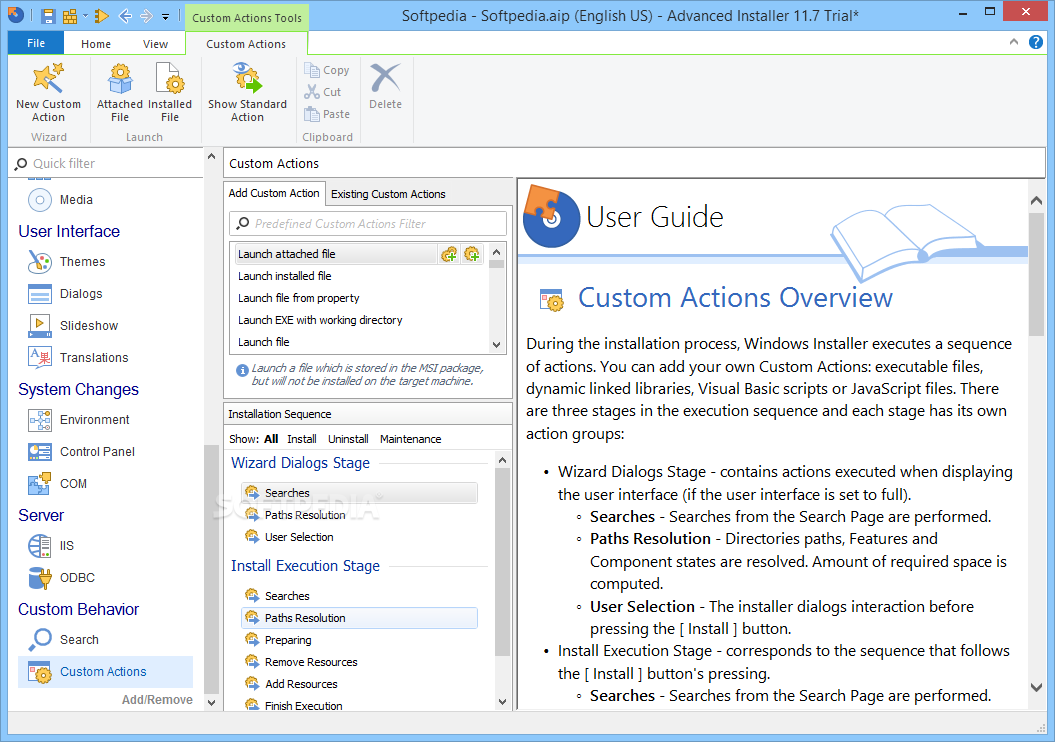The width and height of the screenshot is (1055, 742).
Task: Filter sequence to Maintenance actions
Action: (410, 439)
